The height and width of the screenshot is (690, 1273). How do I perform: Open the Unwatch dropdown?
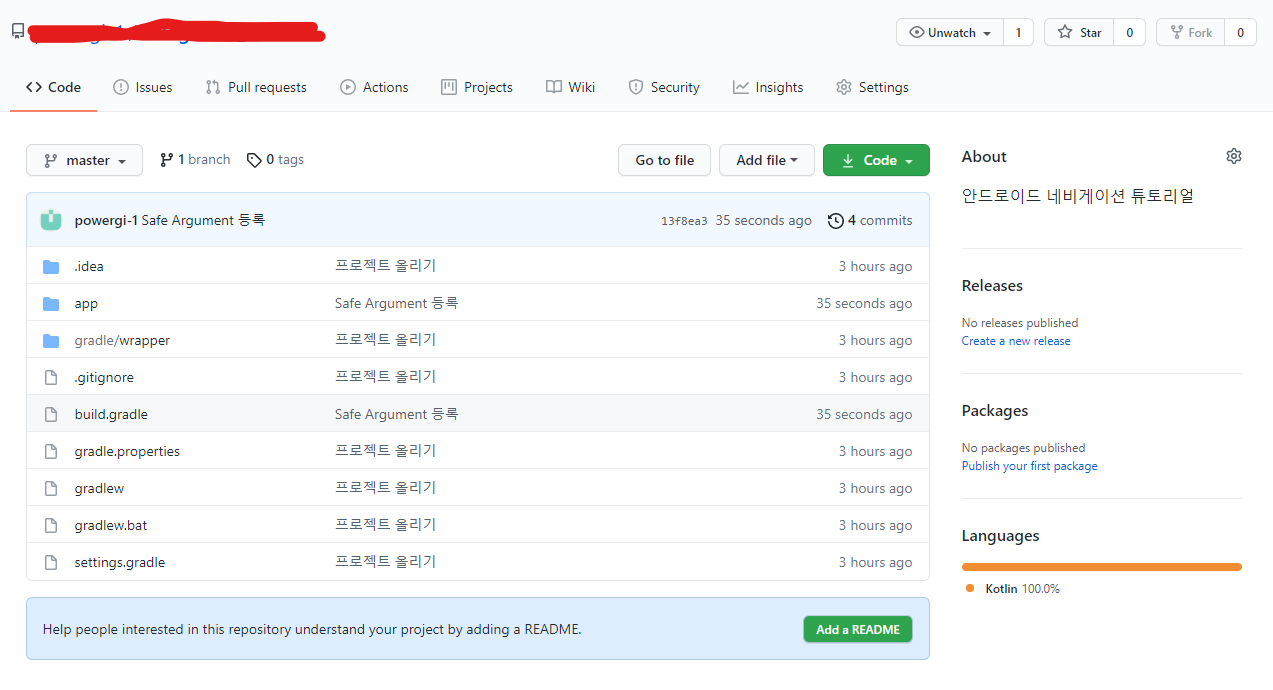point(950,32)
